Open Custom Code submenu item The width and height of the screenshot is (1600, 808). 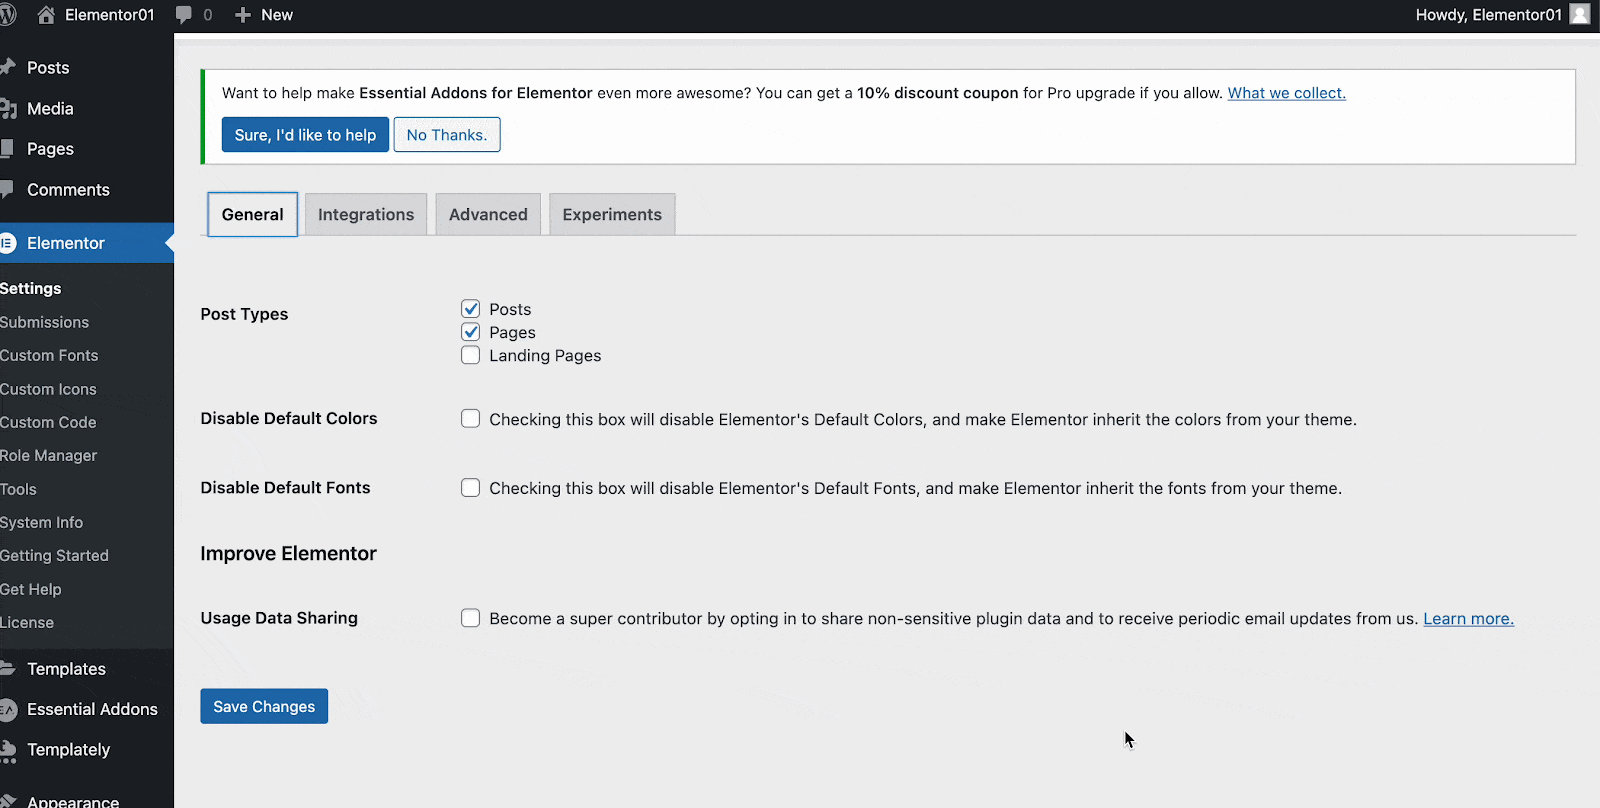point(48,422)
